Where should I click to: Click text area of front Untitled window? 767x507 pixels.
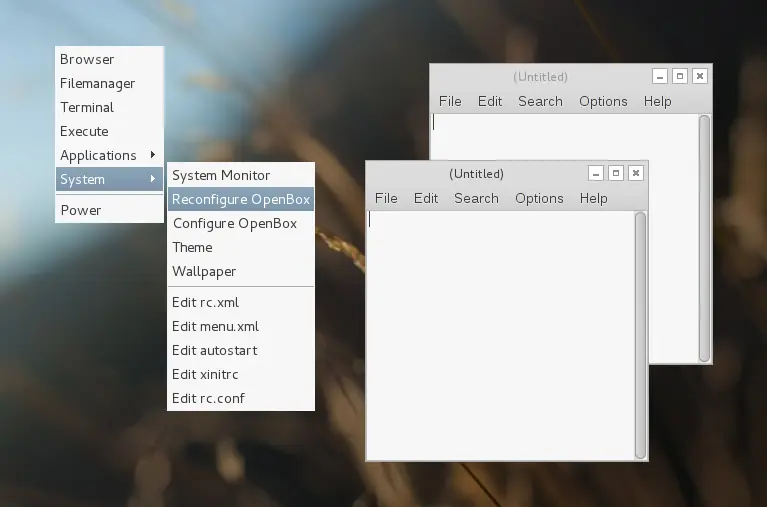pos(500,335)
